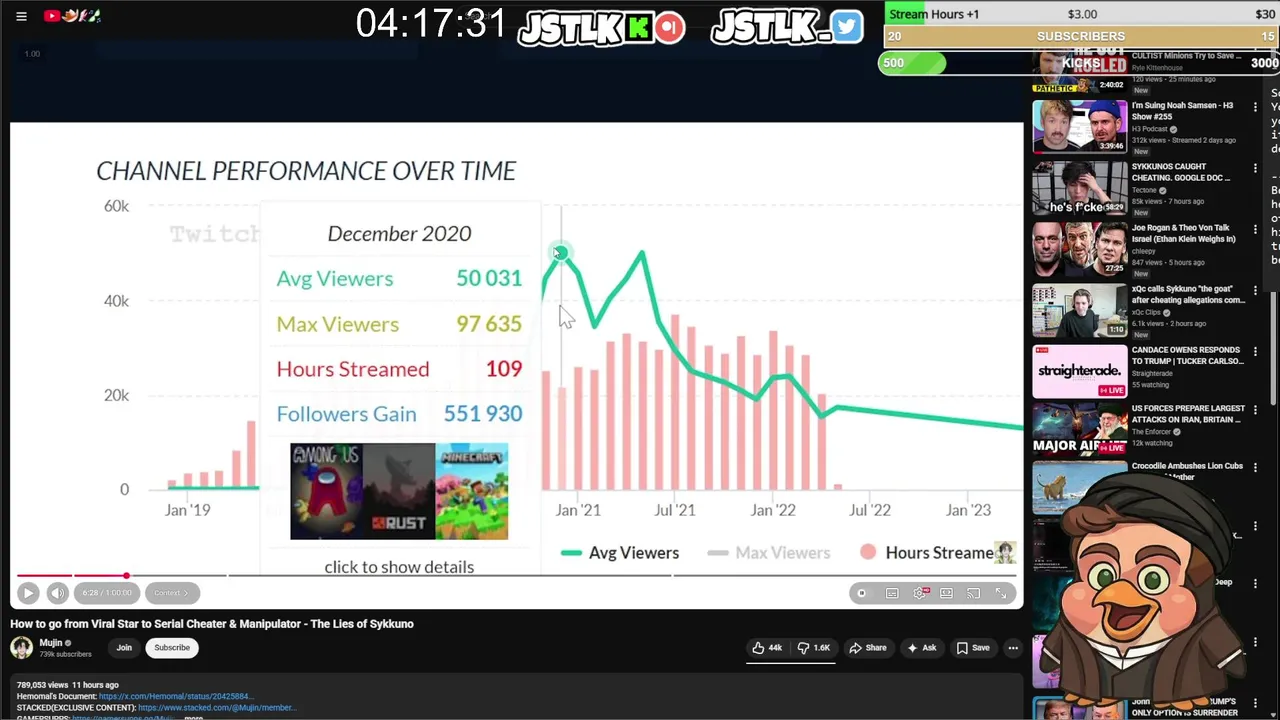The width and height of the screenshot is (1280, 720).
Task: Open the stacked.com Mujin member link
Action: [x=217, y=707]
